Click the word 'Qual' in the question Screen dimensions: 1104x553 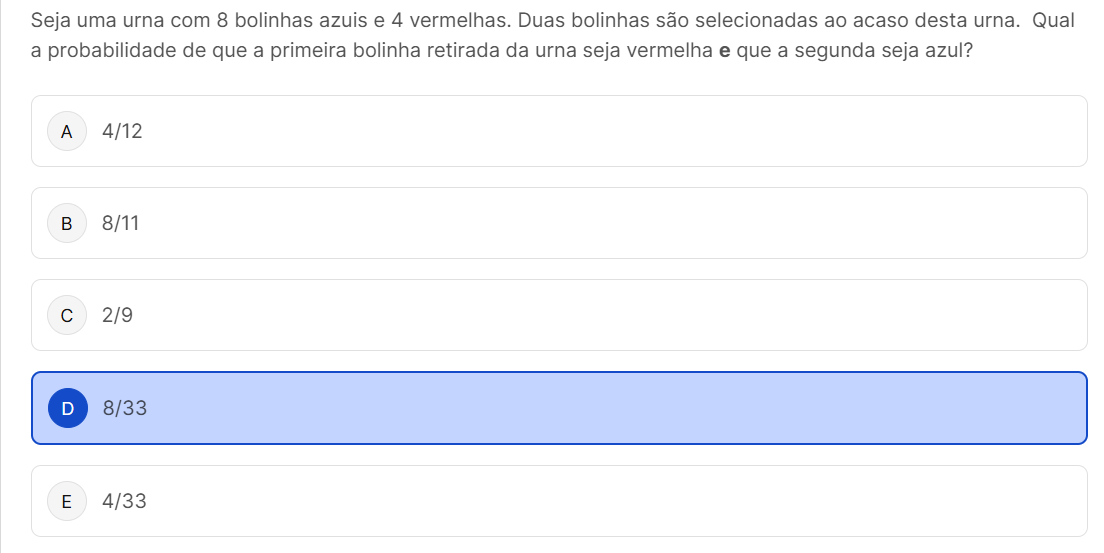click(1053, 20)
